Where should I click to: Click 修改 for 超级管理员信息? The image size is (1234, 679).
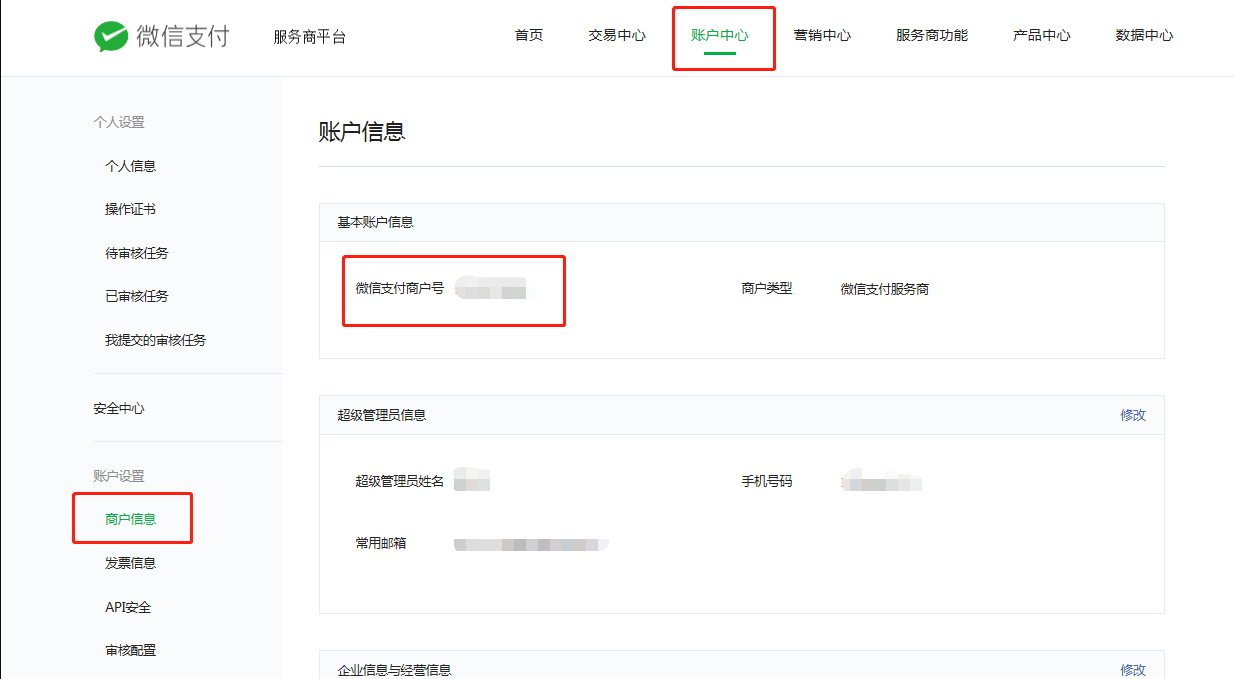tap(1133, 415)
